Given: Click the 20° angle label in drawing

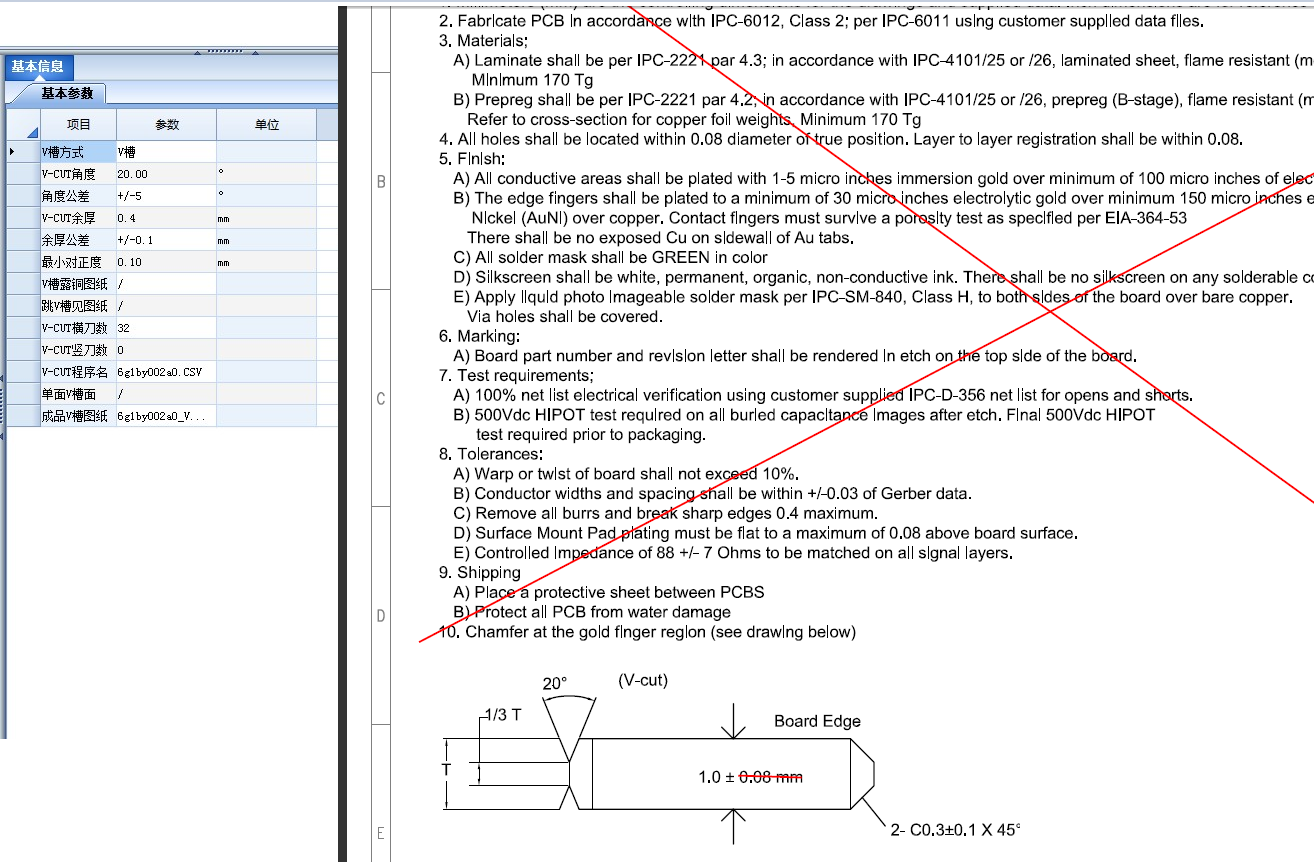Looking at the screenshot, I should [554, 684].
